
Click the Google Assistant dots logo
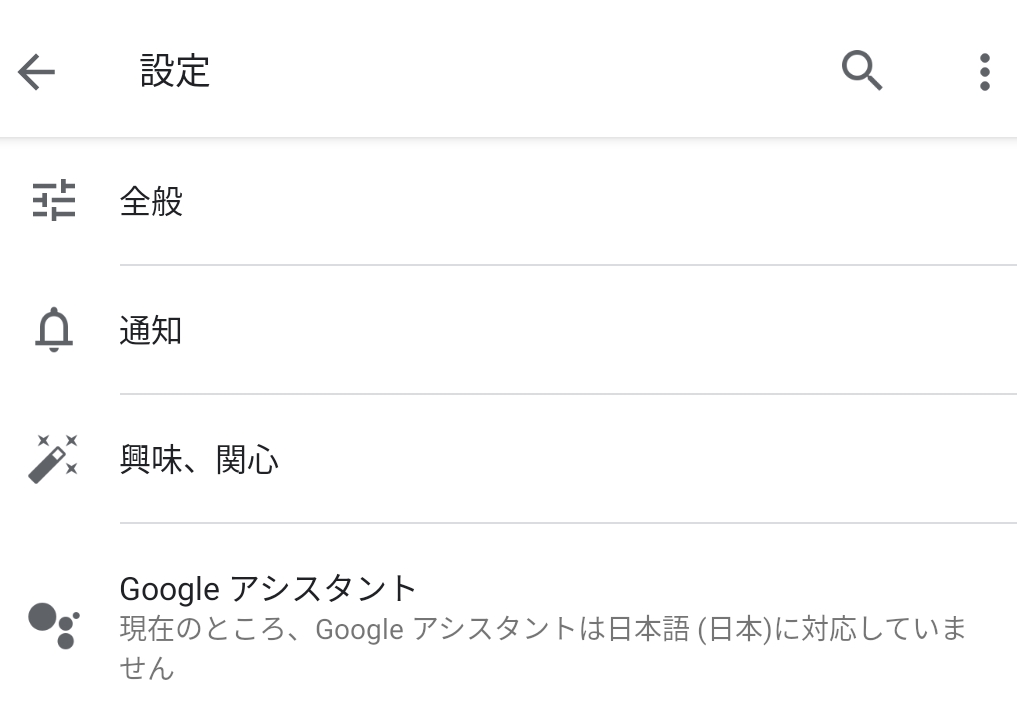(53, 625)
